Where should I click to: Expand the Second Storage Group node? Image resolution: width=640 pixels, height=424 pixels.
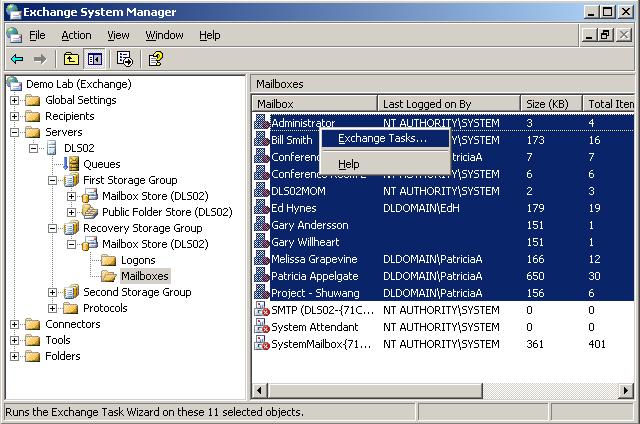52,292
